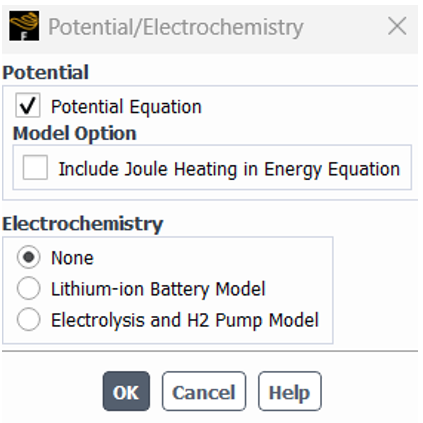The width and height of the screenshot is (423, 423).
Task: Click the Cancel button
Action: 204,391
